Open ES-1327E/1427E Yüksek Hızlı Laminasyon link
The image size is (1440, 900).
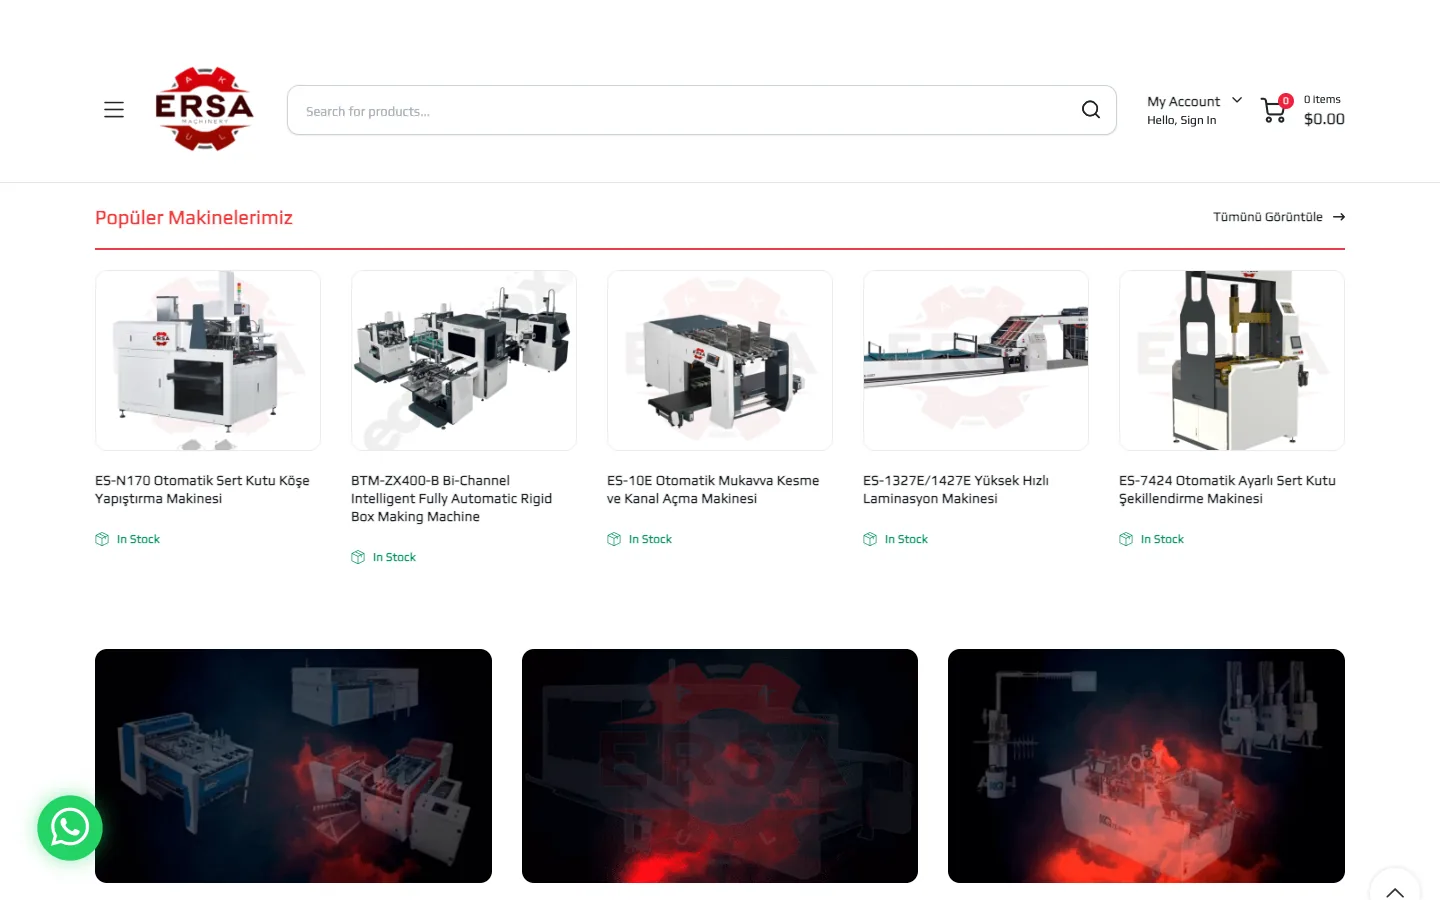[x=956, y=489]
